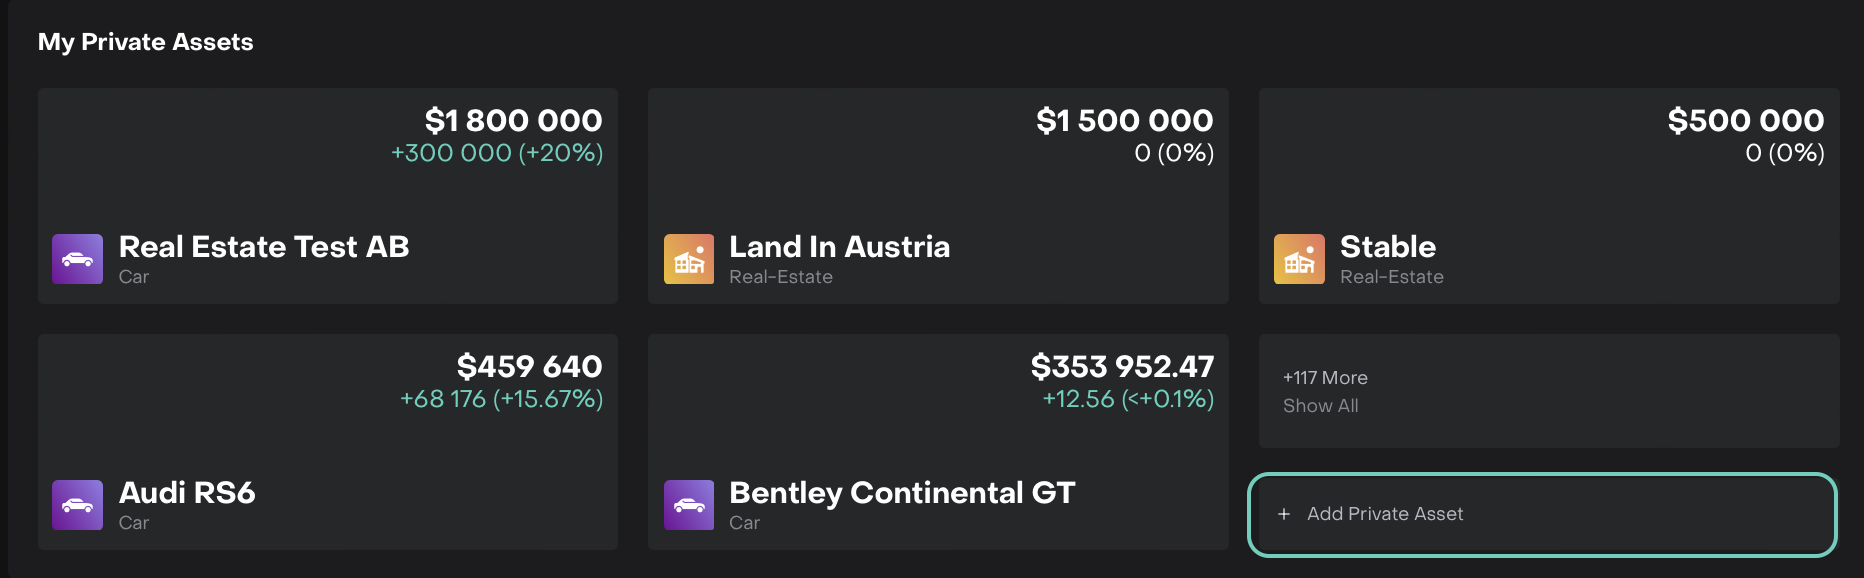The width and height of the screenshot is (1864, 578).
Task: Click the orange house icon for Land In Austria
Action: point(689,259)
